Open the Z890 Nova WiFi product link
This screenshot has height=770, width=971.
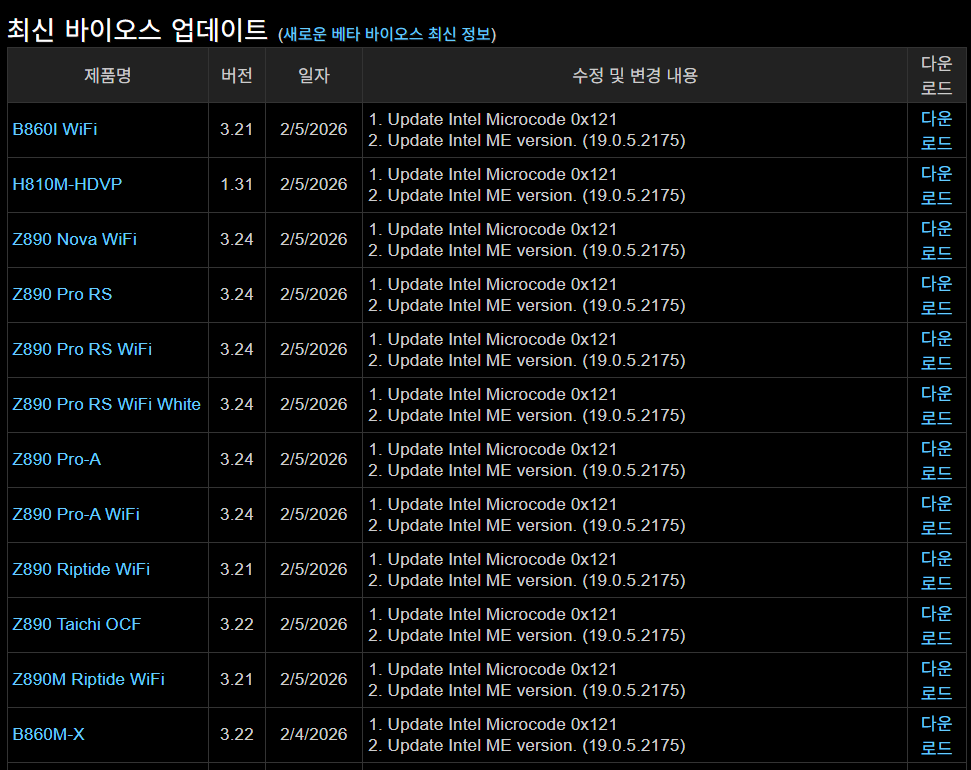(x=74, y=240)
